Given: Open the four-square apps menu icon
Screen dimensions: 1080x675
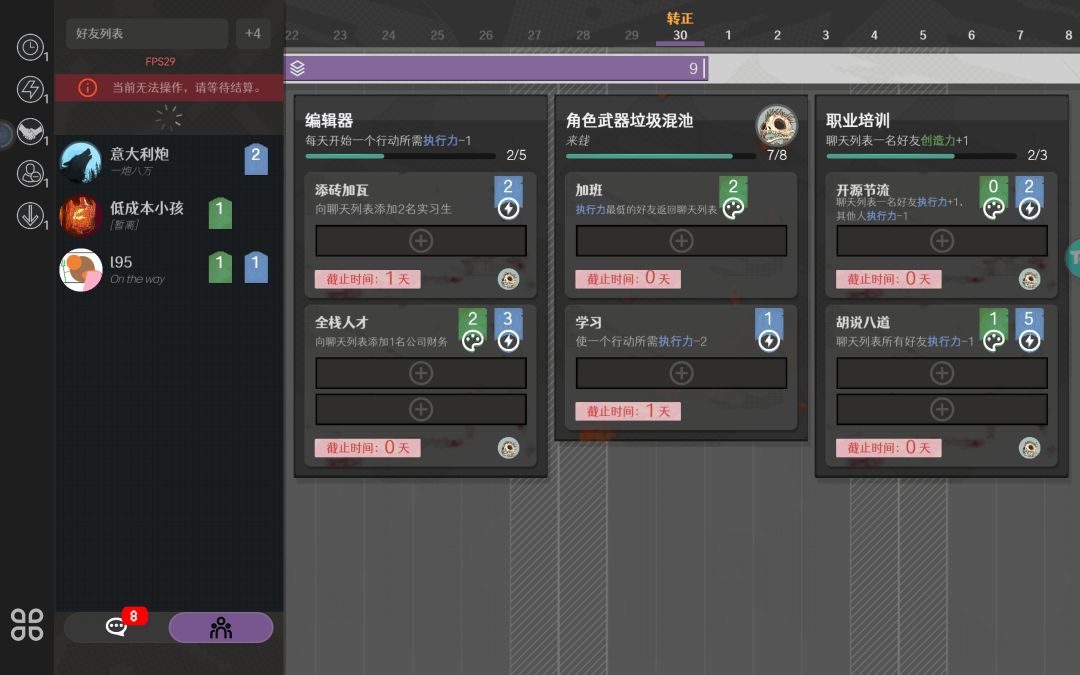Looking at the screenshot, I should point(27,625).
